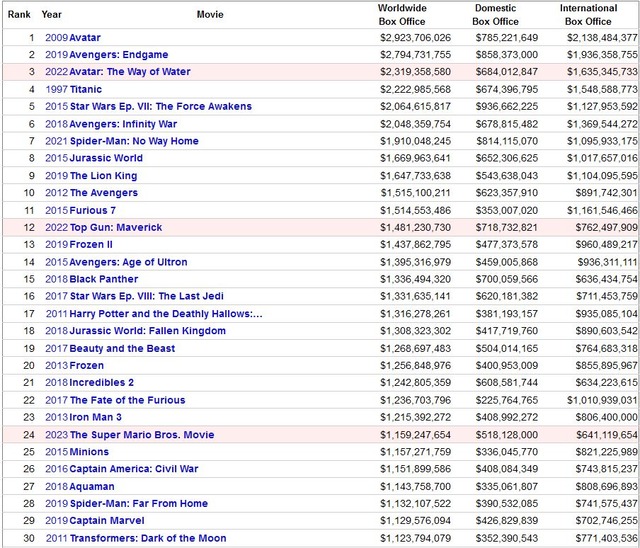Select worldwide total $2,923,706,026

pos(416,38)
